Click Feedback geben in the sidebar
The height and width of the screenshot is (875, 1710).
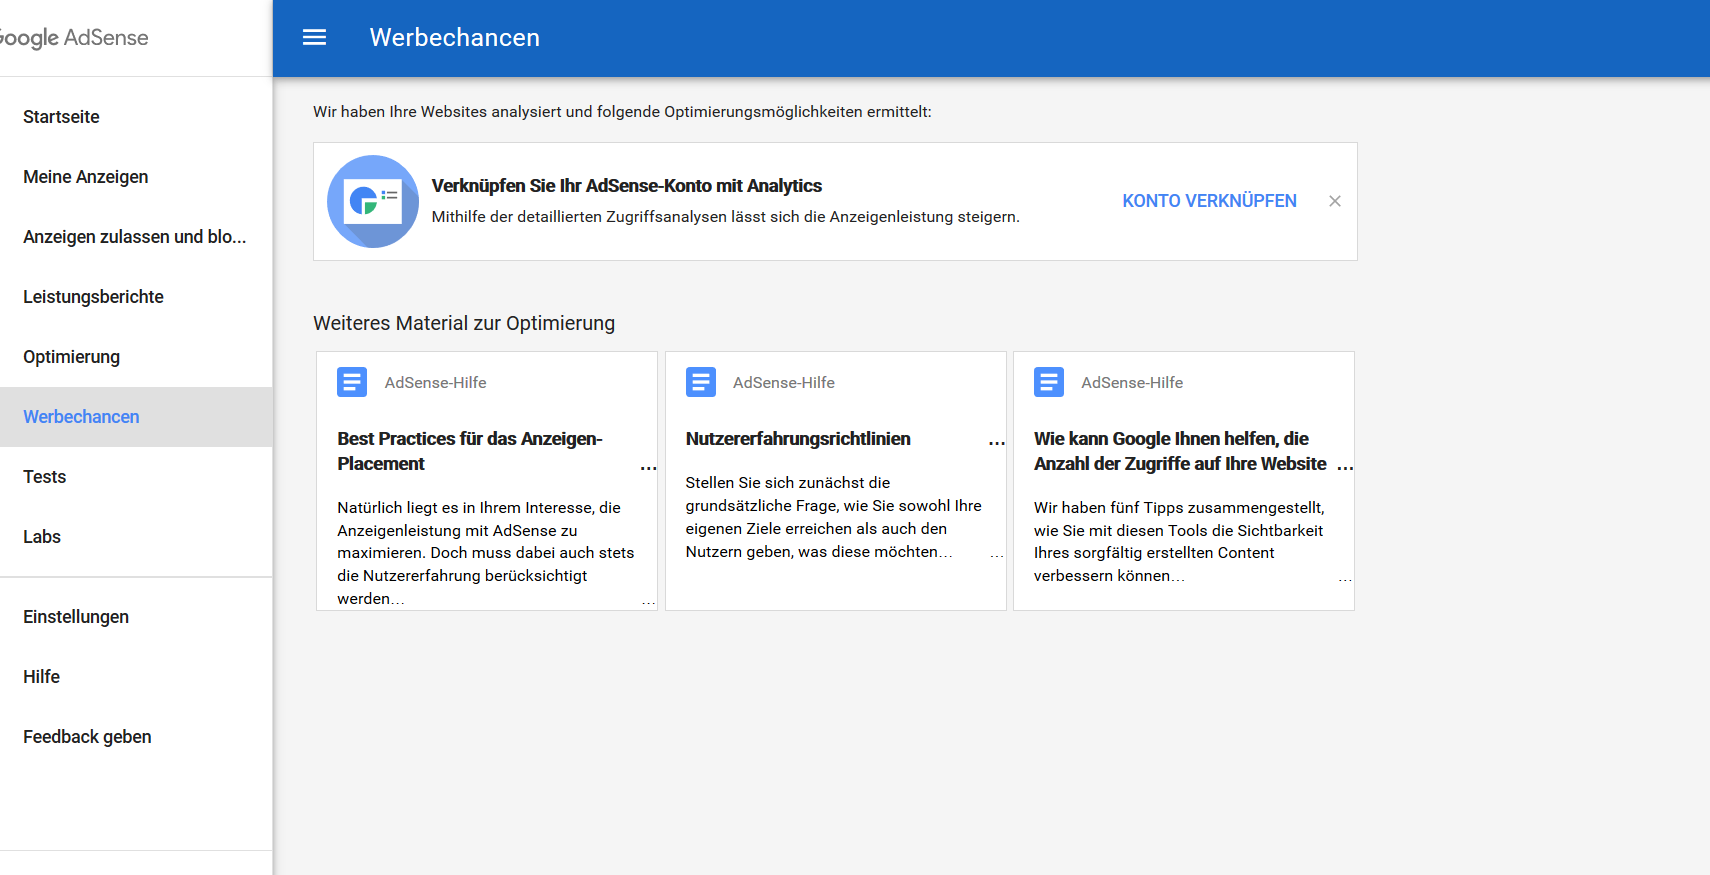[x=87, y=737]
